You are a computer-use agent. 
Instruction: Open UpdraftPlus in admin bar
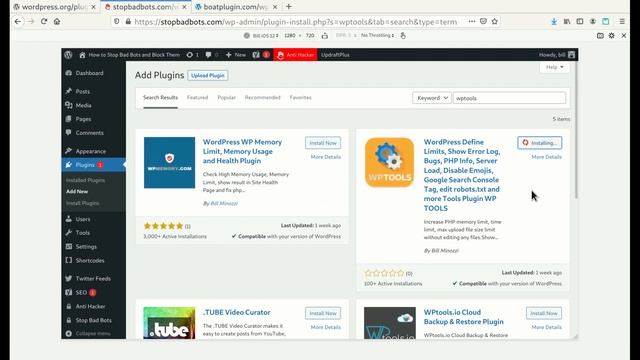[x=335, y=55]
